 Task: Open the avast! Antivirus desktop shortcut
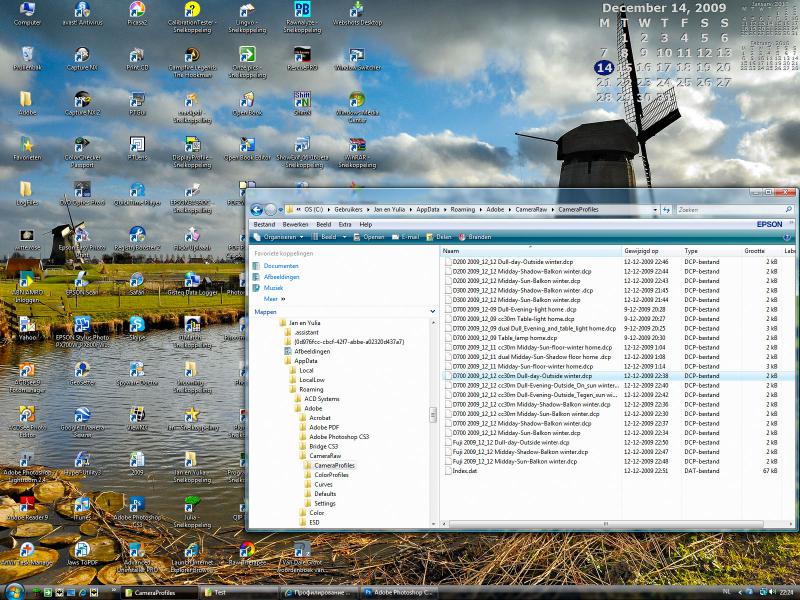(x=82, y=14)
